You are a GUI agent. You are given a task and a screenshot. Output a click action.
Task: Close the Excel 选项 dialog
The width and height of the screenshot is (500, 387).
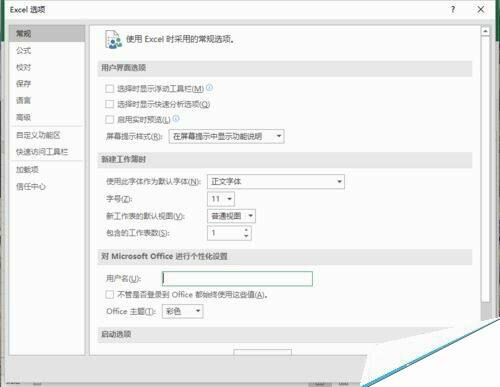481,10
